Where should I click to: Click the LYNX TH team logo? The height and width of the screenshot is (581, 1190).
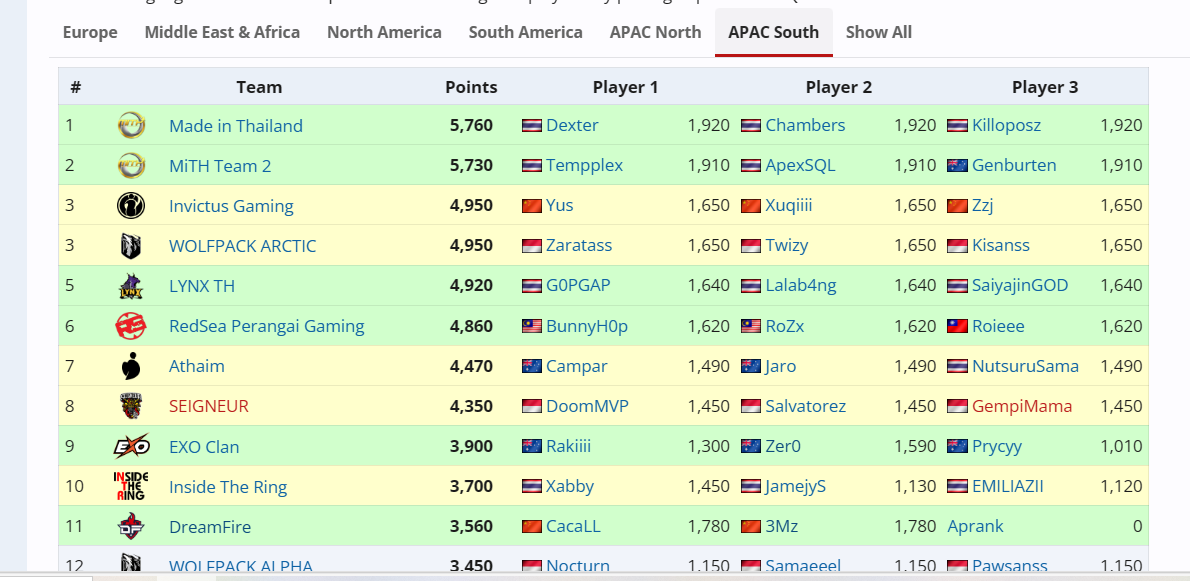[131, 286]
